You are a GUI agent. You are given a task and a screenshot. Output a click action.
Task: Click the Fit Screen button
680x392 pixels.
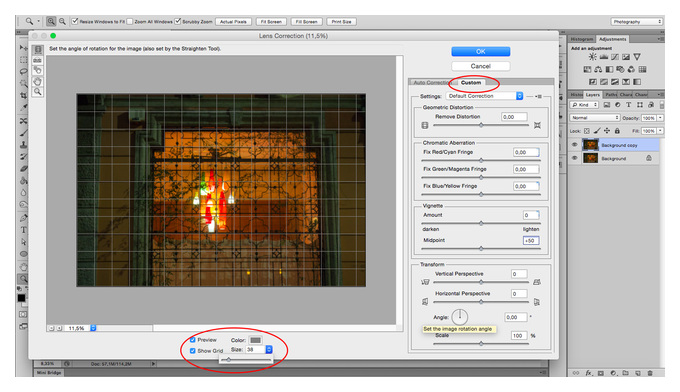[271, 21]
